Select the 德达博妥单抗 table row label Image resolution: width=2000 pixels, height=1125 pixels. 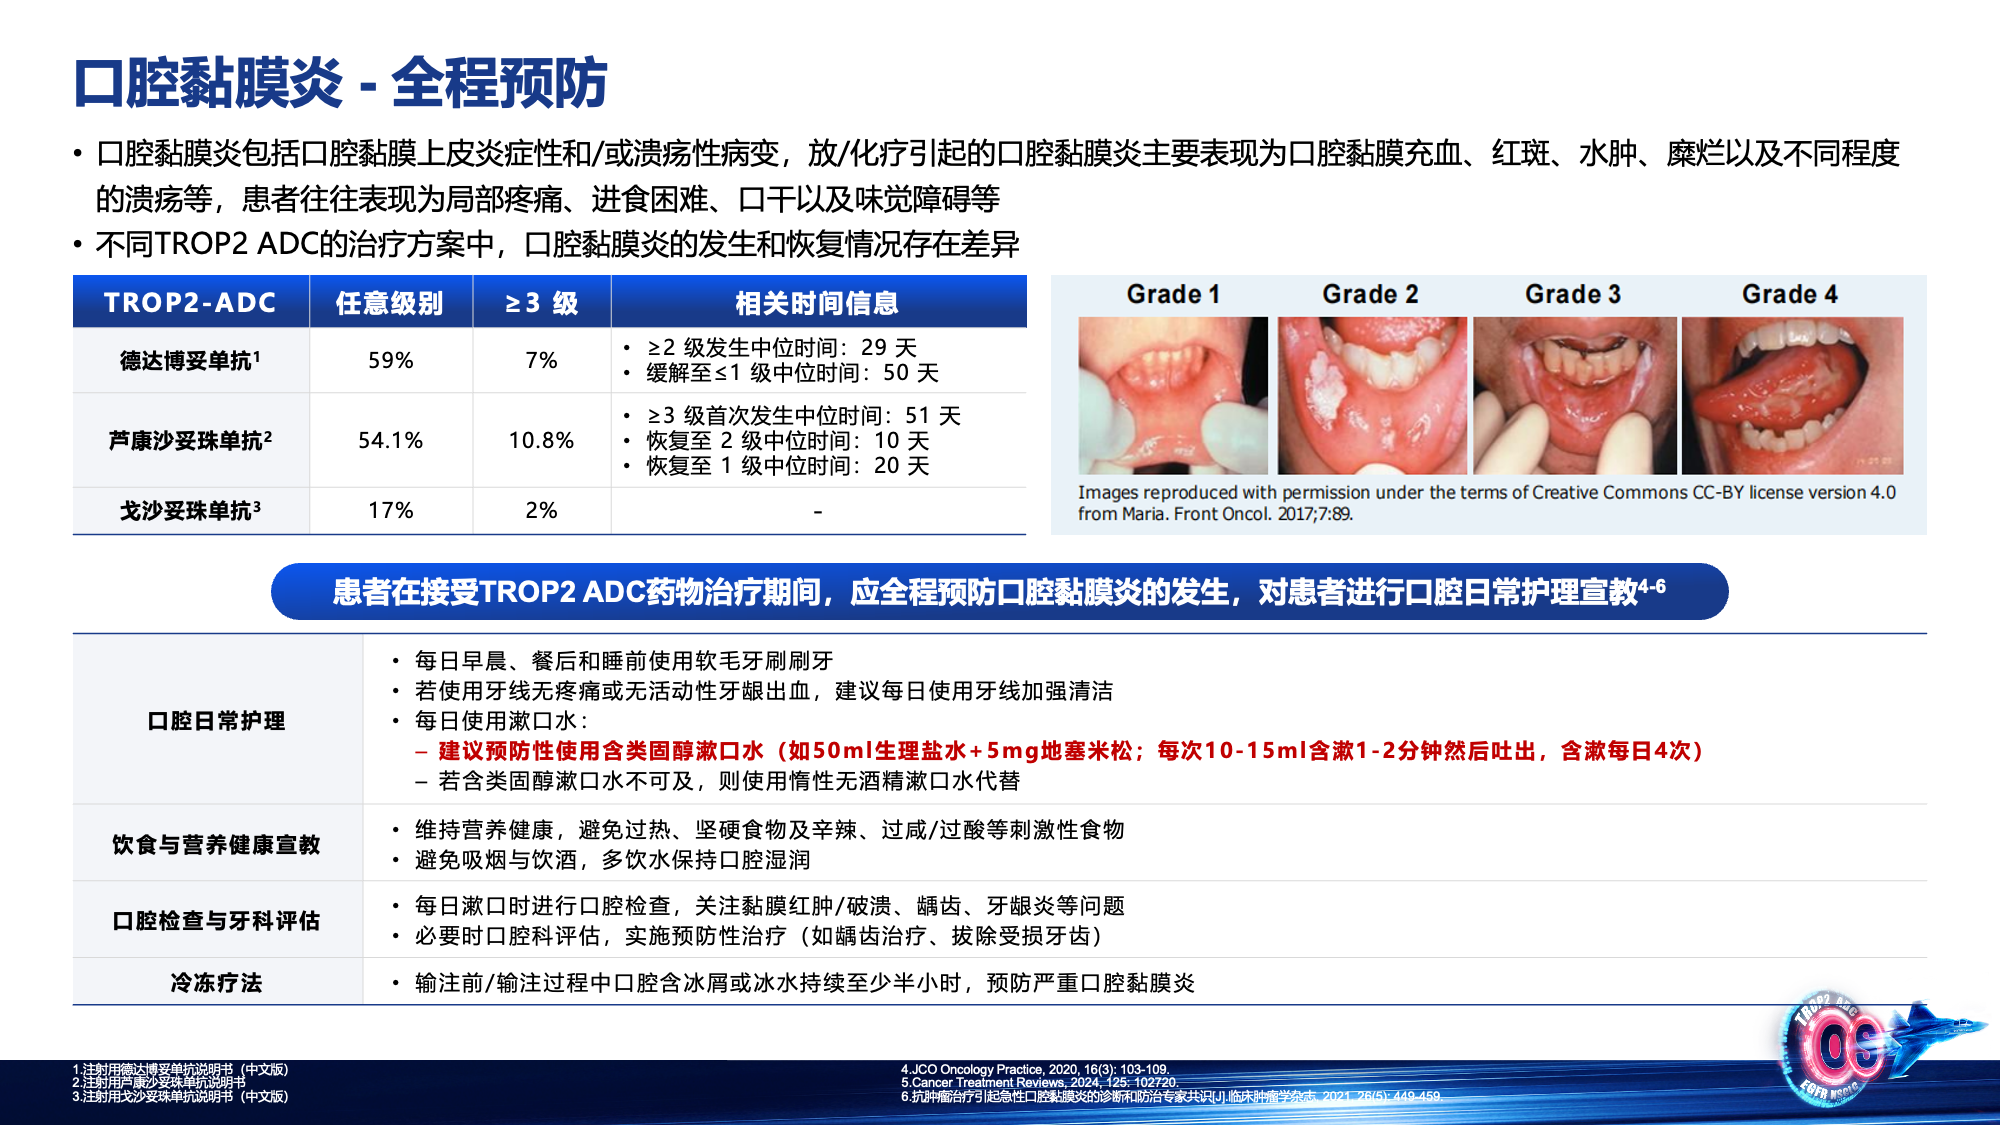coord(190,360)
